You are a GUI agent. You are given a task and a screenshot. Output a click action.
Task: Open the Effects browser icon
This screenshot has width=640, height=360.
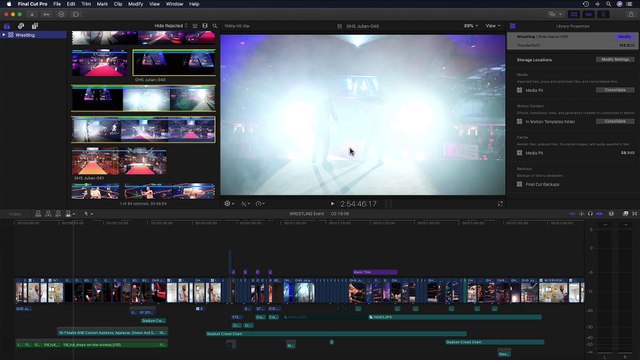(x=626, y=213)
